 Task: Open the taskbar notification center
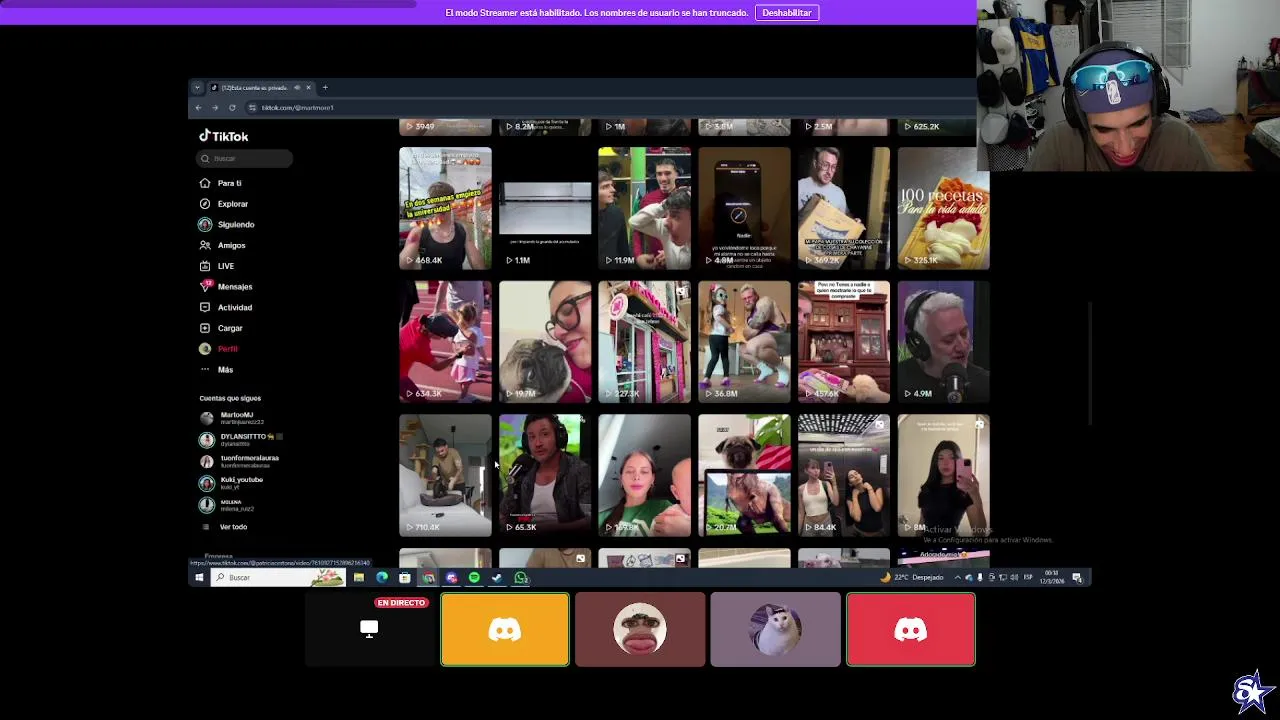coord(1077,577)
